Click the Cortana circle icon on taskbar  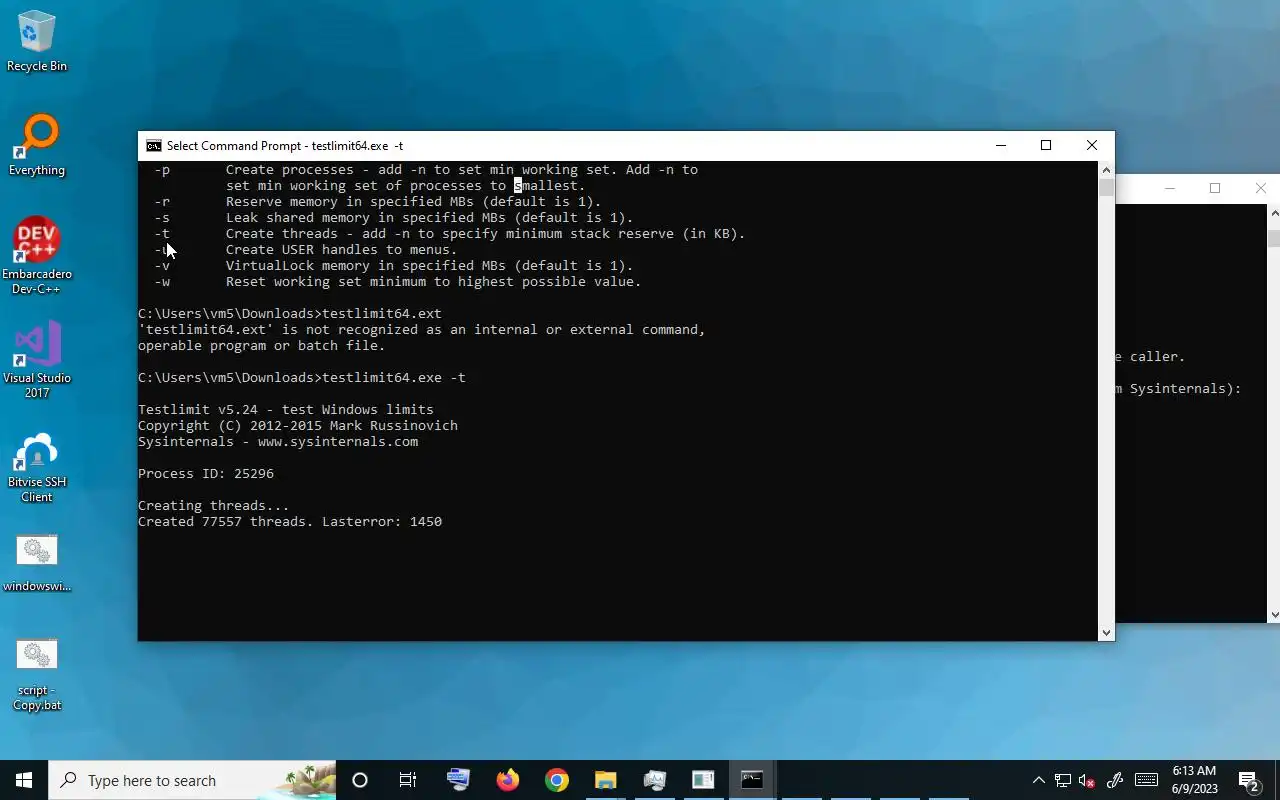pos(360,780)
